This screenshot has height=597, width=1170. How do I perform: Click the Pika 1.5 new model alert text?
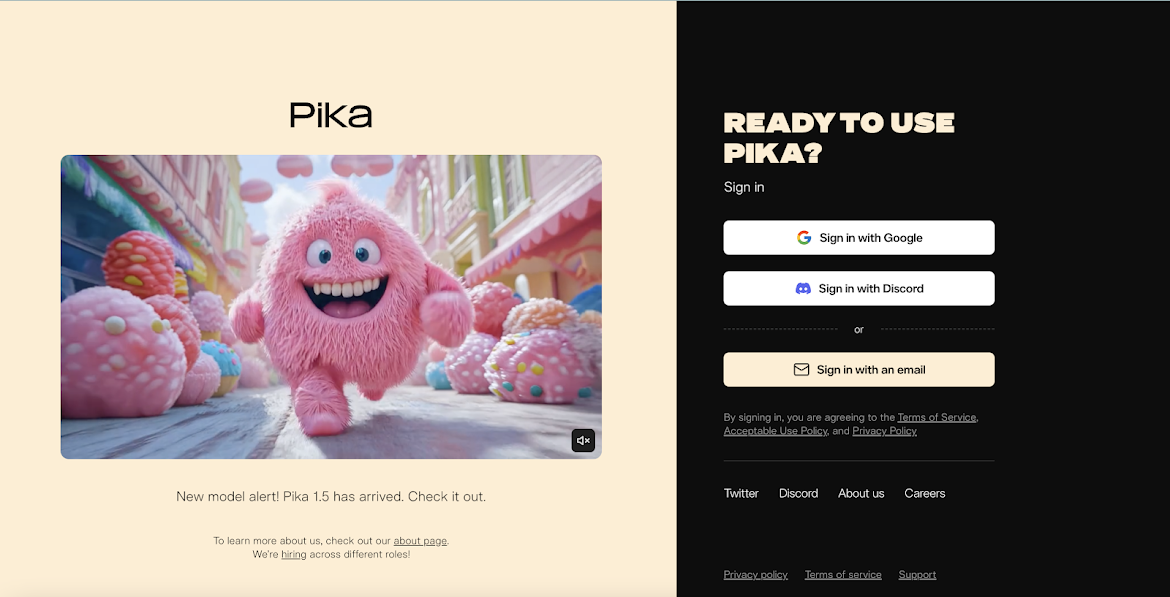coord(331,496)
